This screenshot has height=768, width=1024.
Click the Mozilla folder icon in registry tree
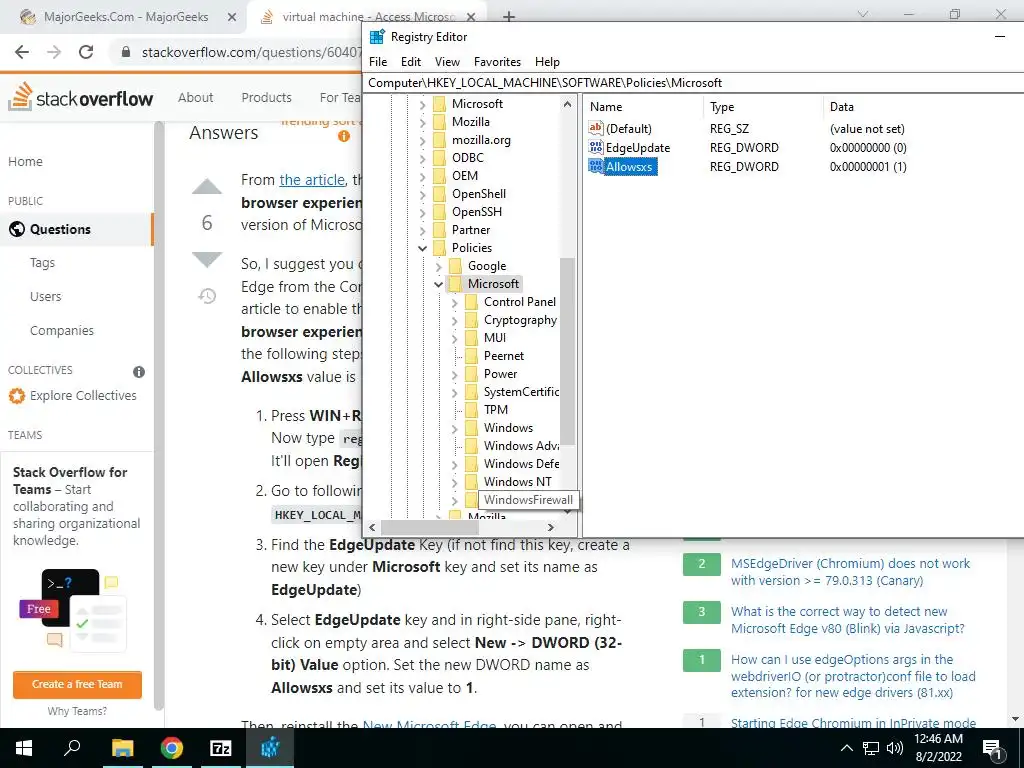coord(440,121)
